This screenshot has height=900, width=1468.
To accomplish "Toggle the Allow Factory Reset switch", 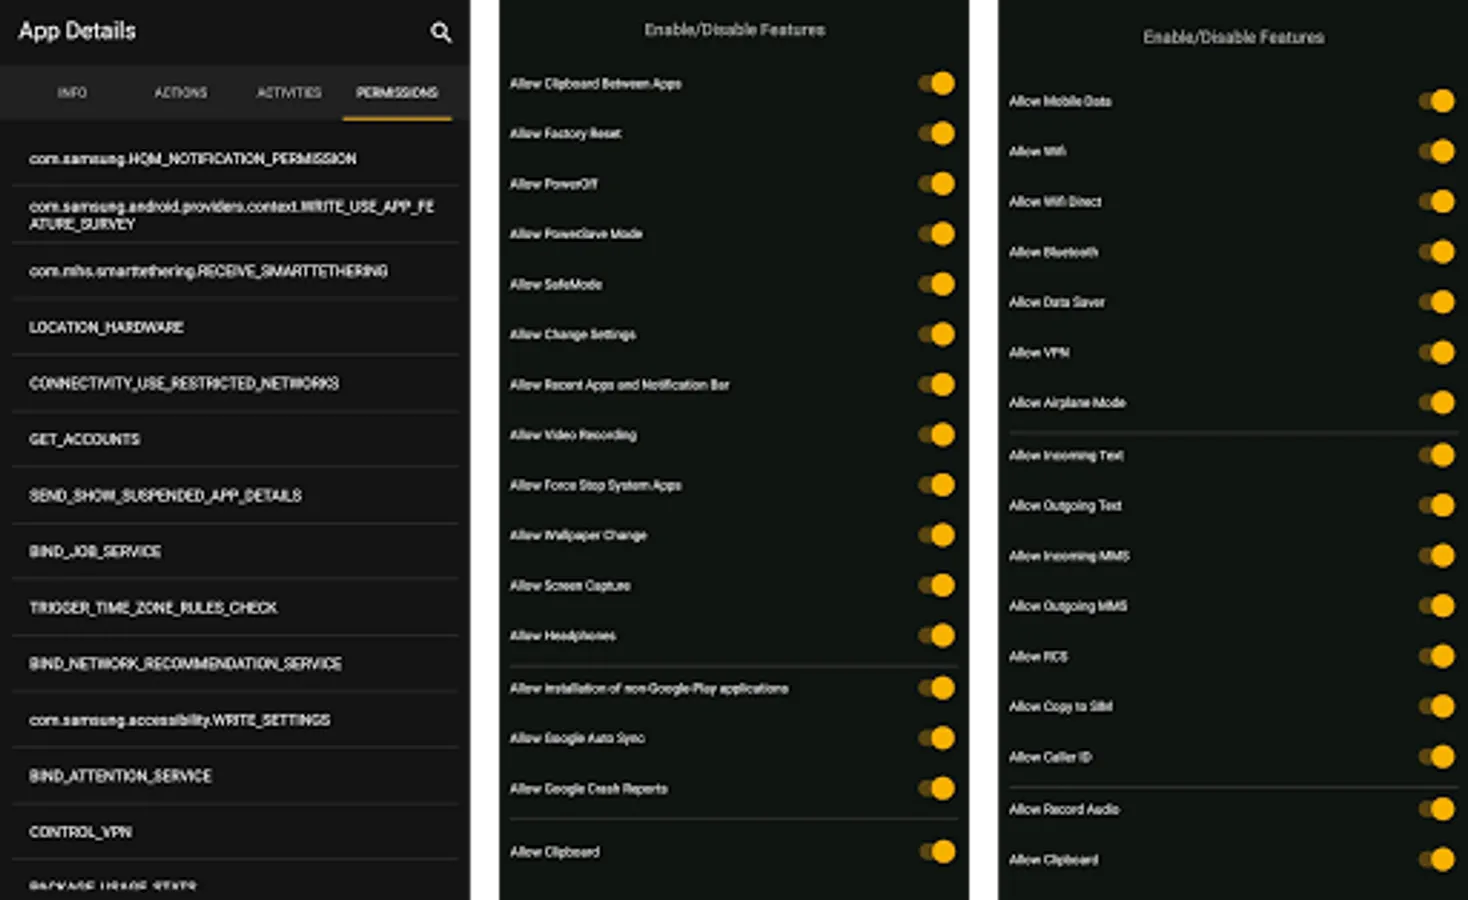I will pyautogui.click(x=938, y=134).
